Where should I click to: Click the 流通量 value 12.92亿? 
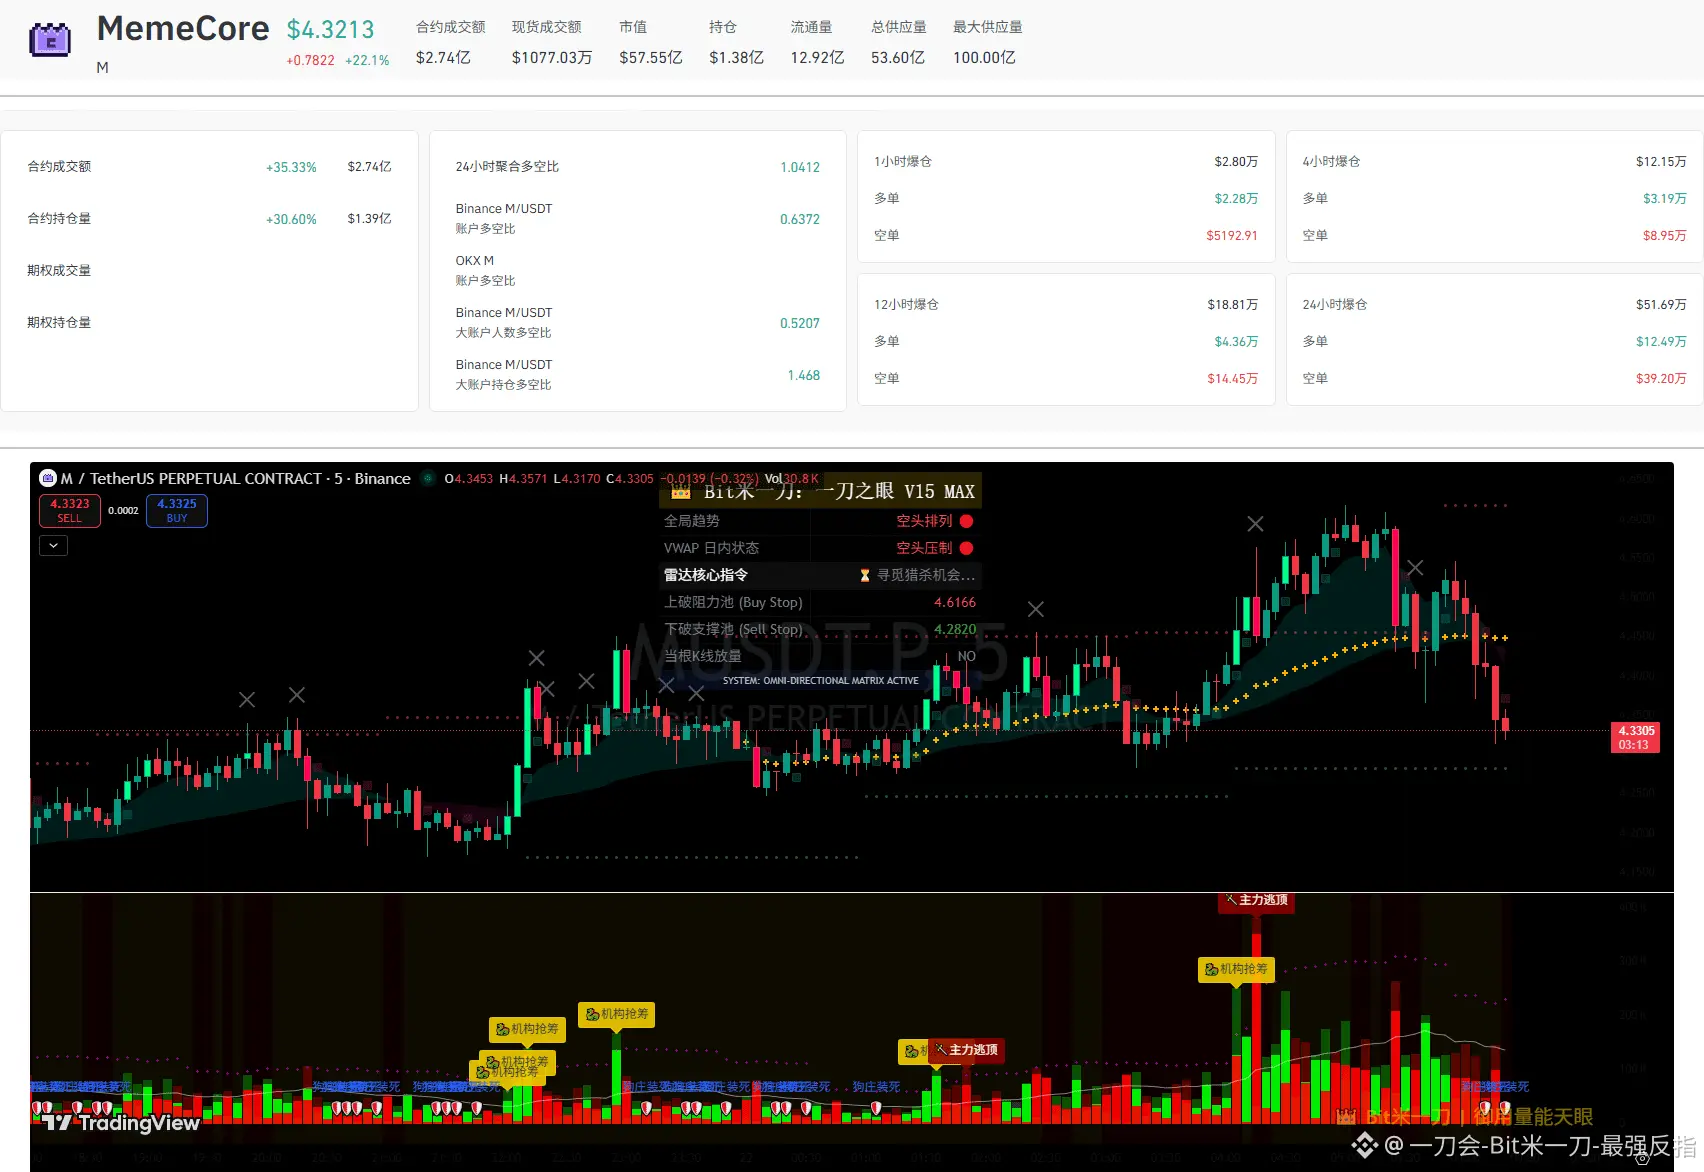pos(817,58)
